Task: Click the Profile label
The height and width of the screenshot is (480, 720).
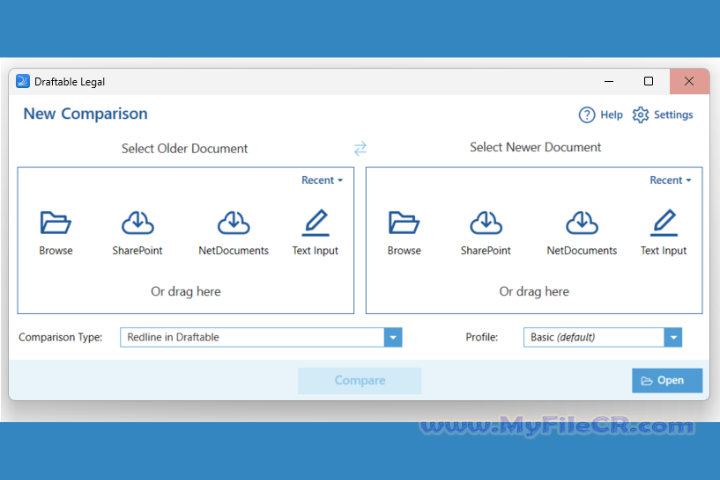Action: tap(482, 337)
